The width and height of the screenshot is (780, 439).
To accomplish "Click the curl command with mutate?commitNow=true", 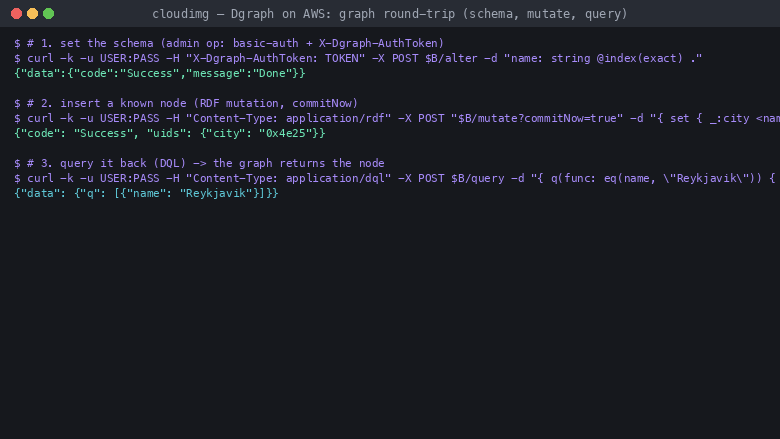I will pos(397,118).
